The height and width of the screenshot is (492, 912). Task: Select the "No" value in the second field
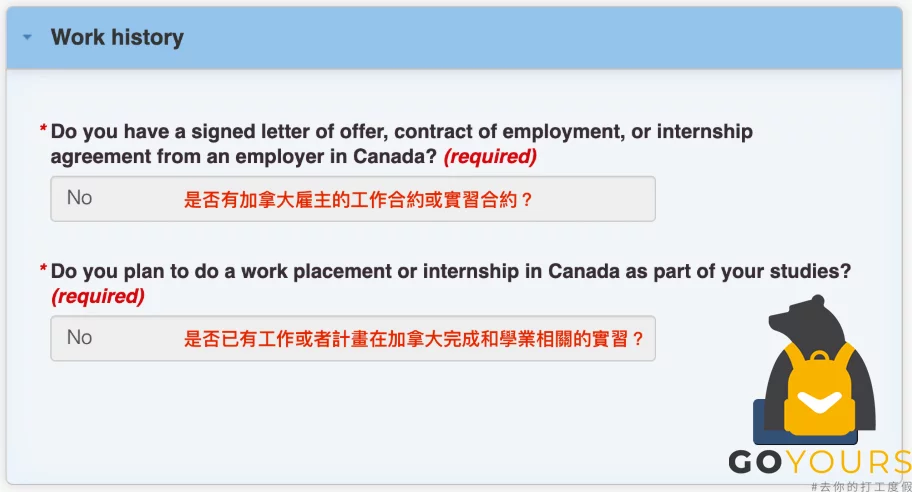80,337
